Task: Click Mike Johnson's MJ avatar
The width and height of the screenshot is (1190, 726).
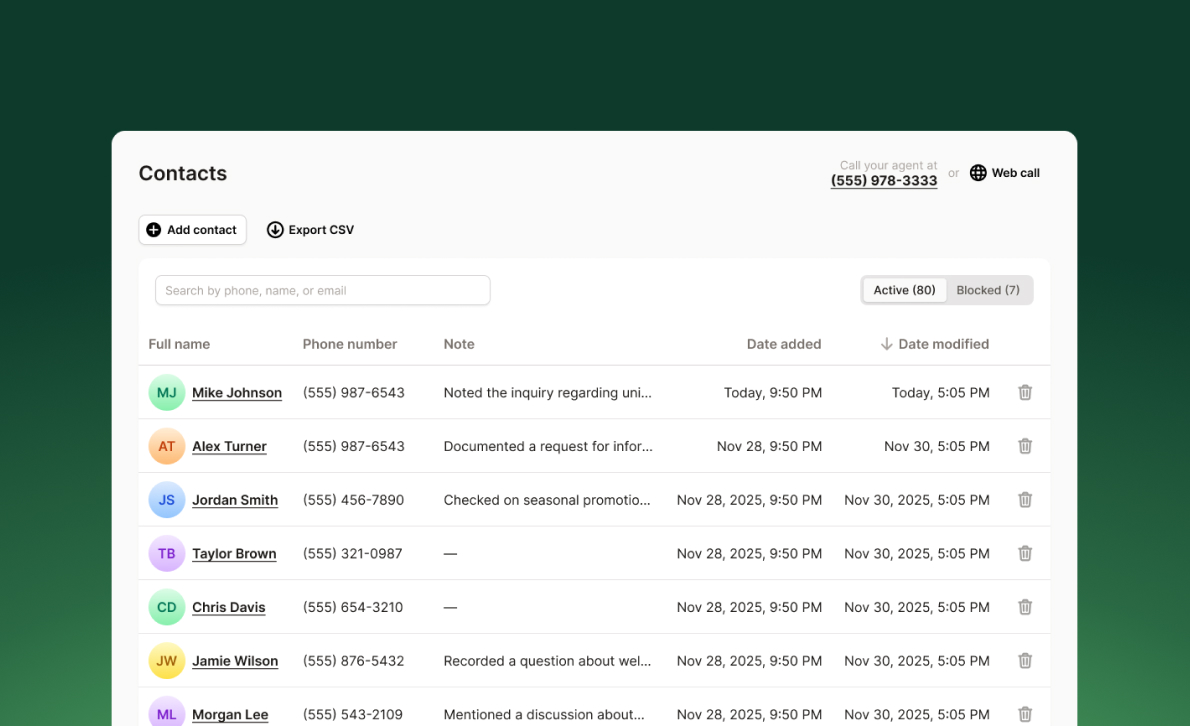Action: tap(166, 392)
